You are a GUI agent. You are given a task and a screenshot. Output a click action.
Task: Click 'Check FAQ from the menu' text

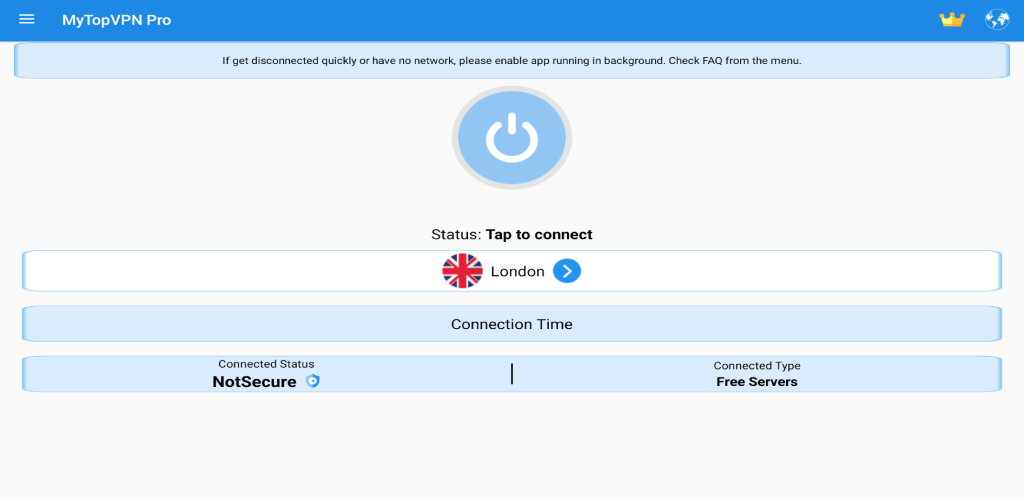pos(734,61)
